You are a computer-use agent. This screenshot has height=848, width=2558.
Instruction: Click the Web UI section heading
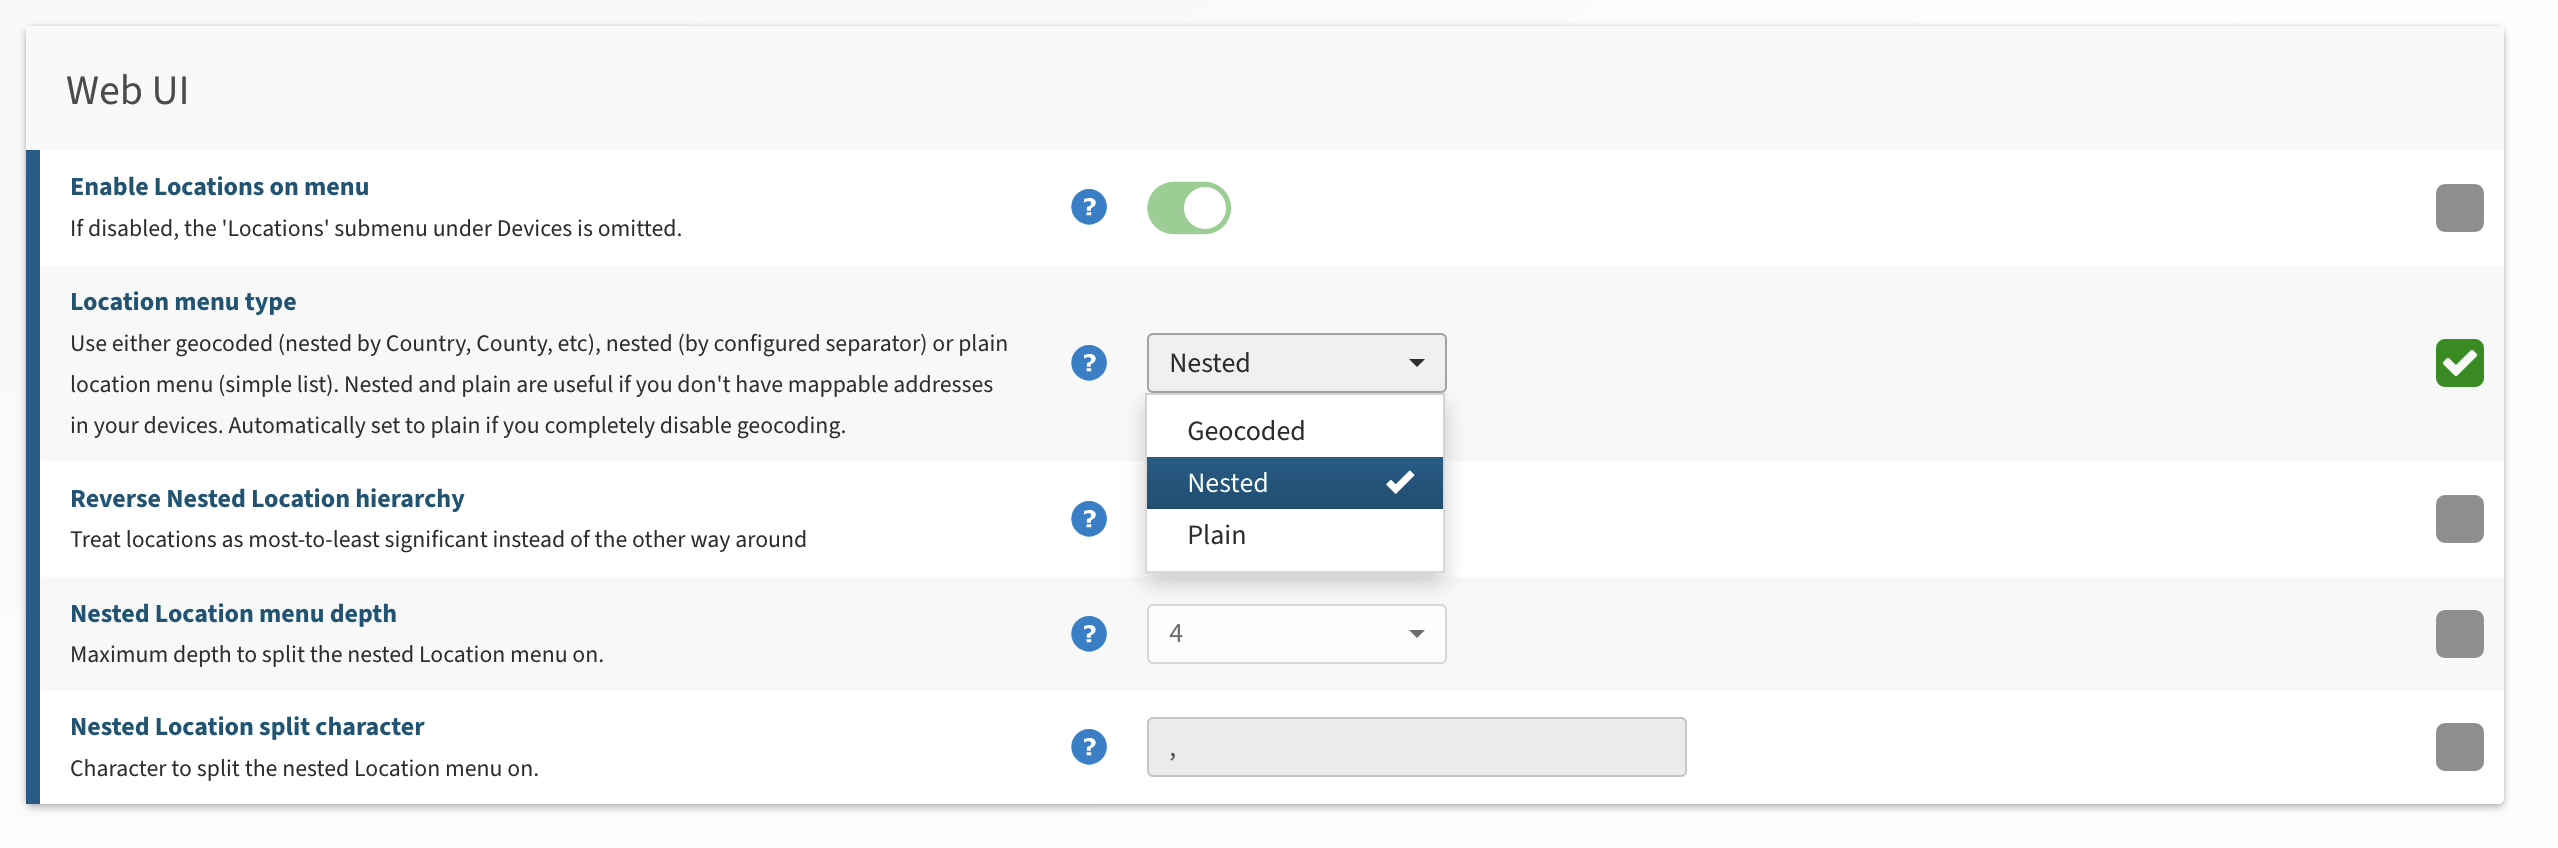pyautogui.click(x=127, y=90)
